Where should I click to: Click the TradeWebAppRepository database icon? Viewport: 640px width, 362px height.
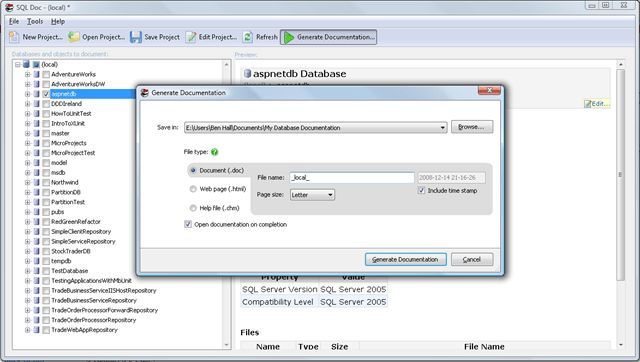[x=37, y=330]
